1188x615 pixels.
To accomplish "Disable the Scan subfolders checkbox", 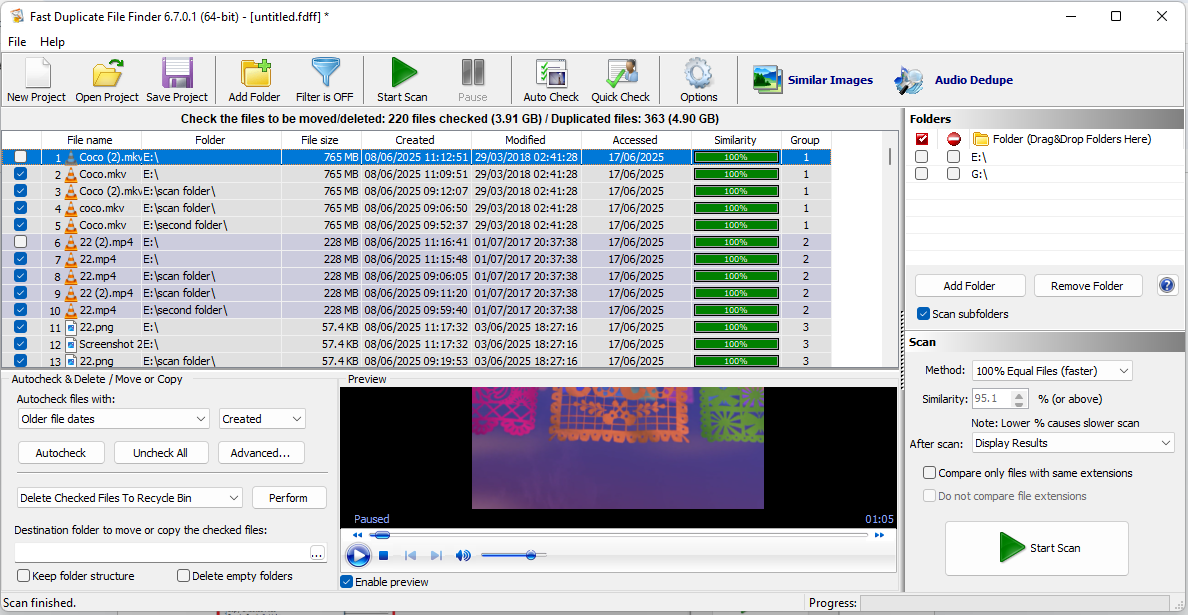I will (x=924, y=314).
